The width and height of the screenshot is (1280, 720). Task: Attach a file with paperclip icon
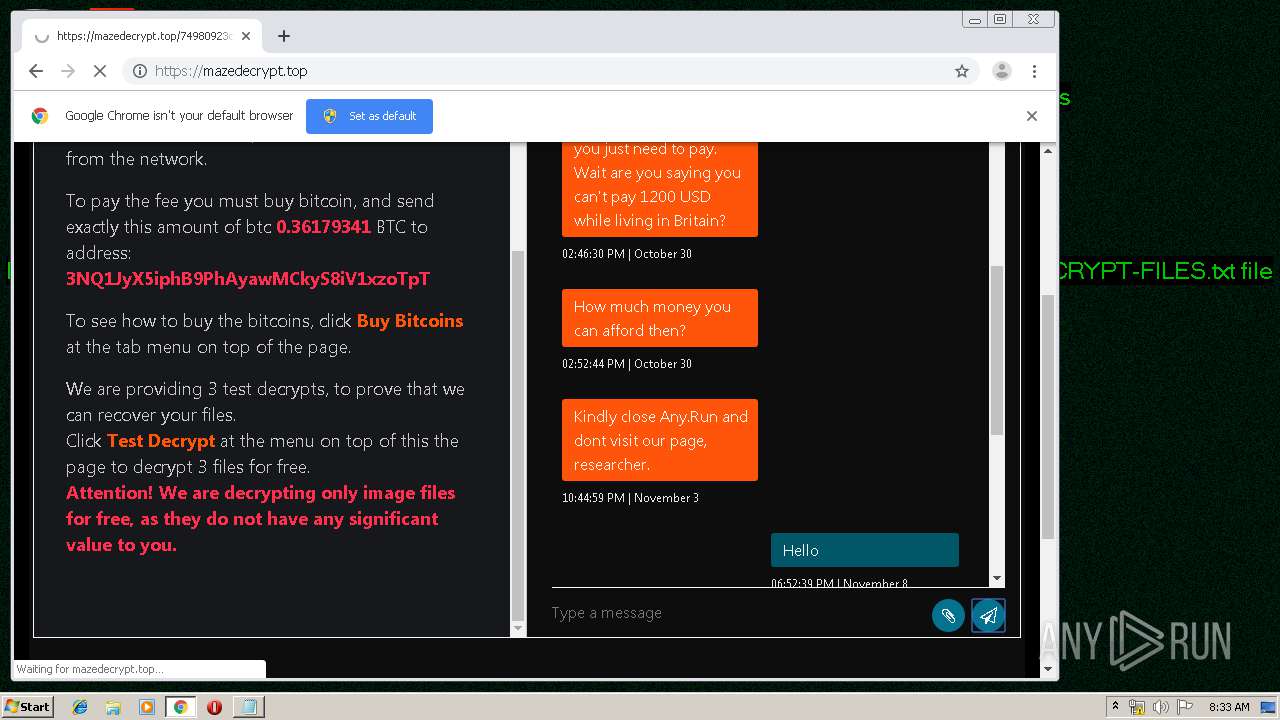pos(948,615)
